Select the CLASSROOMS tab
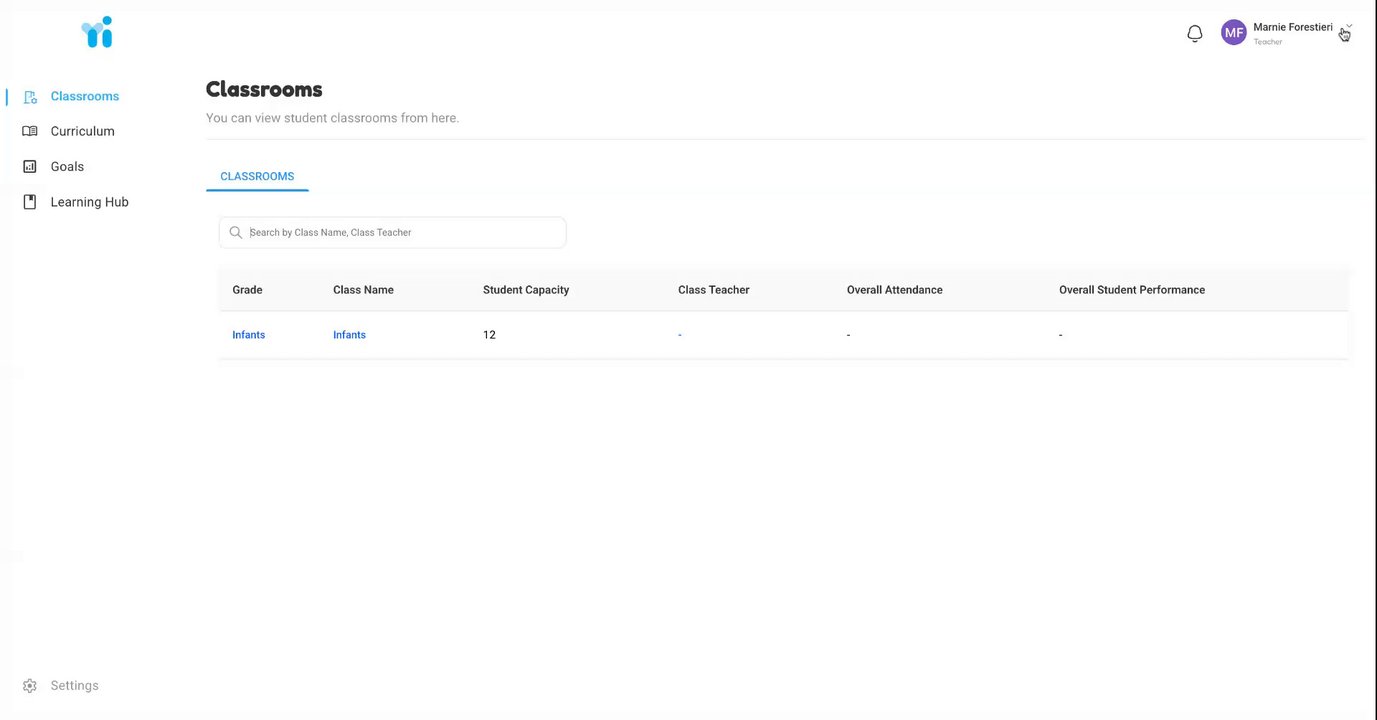This screenshot has height=720, width=1377. (x=257, y=176)
